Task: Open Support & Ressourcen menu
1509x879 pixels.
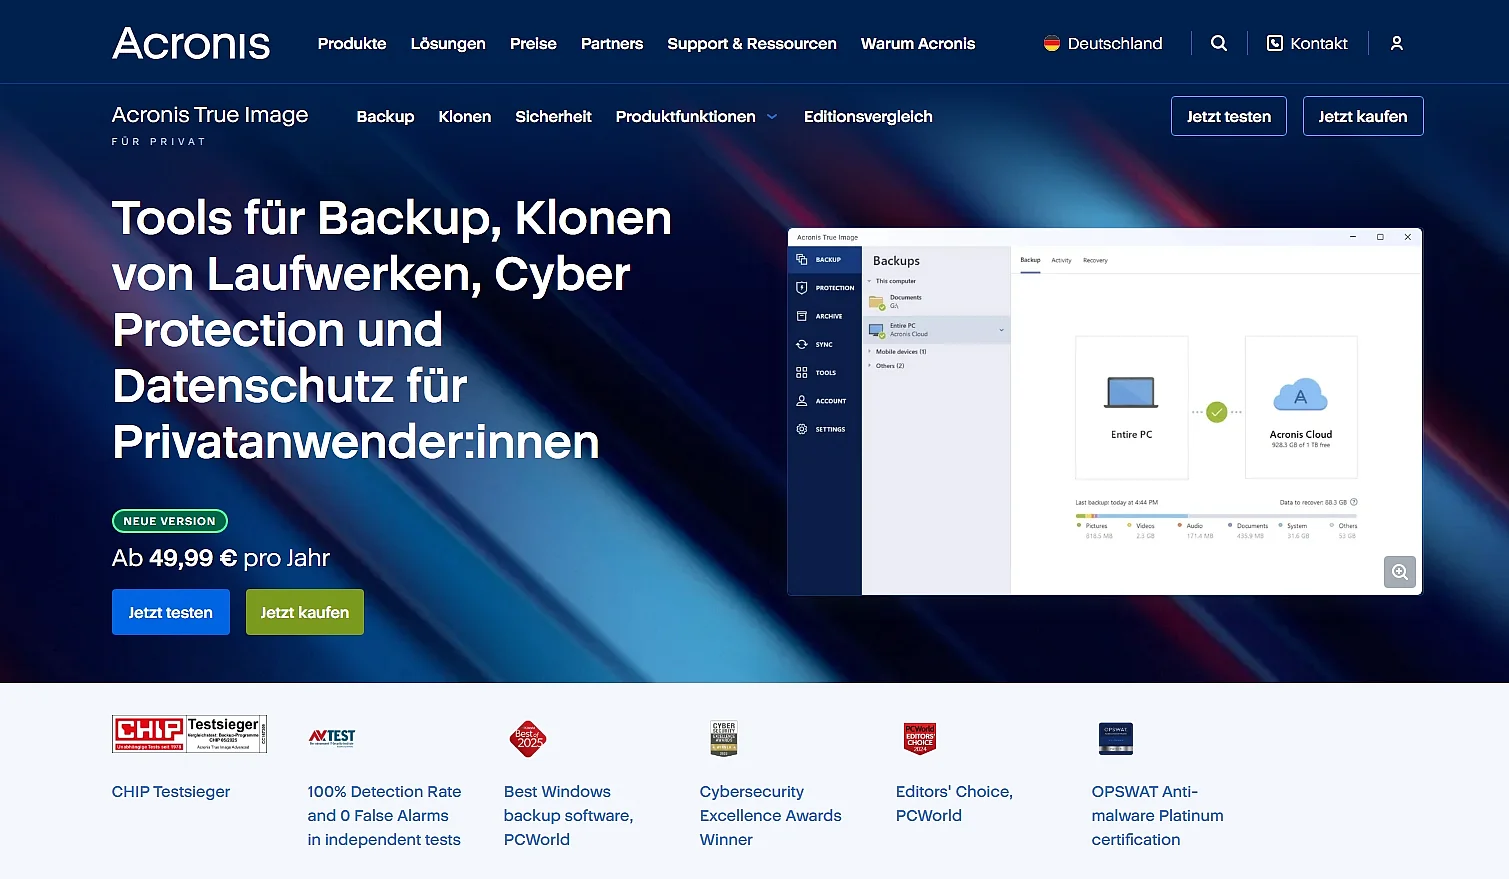Action: (x=752, y=44)
